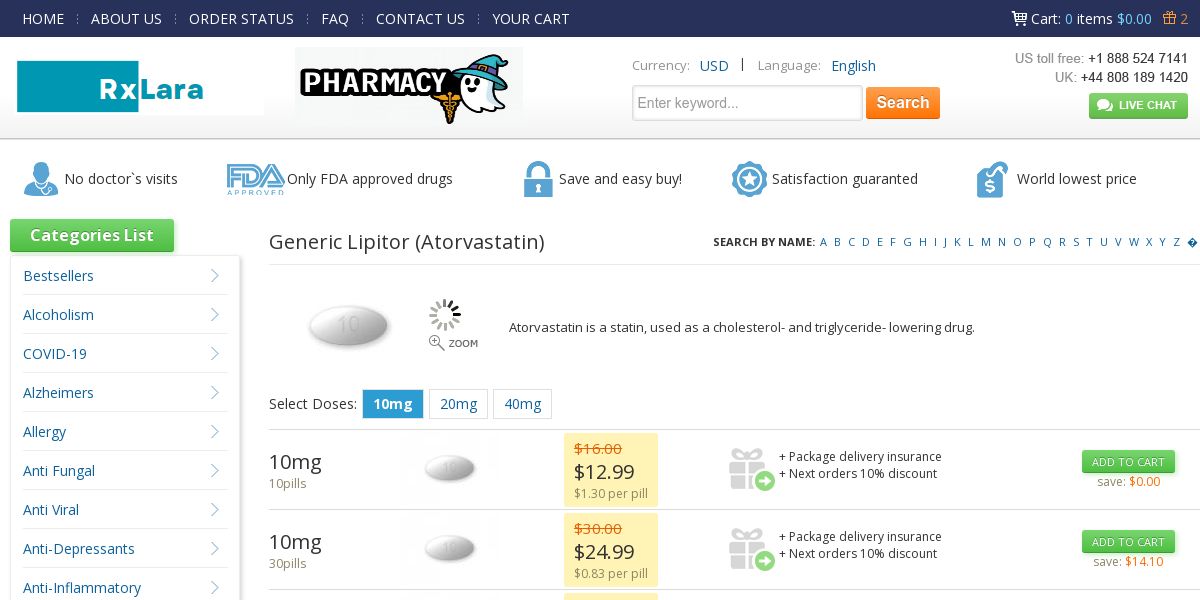Click the gift icon in 10 pills row
1200x600 pixels.
coord(751,469)
